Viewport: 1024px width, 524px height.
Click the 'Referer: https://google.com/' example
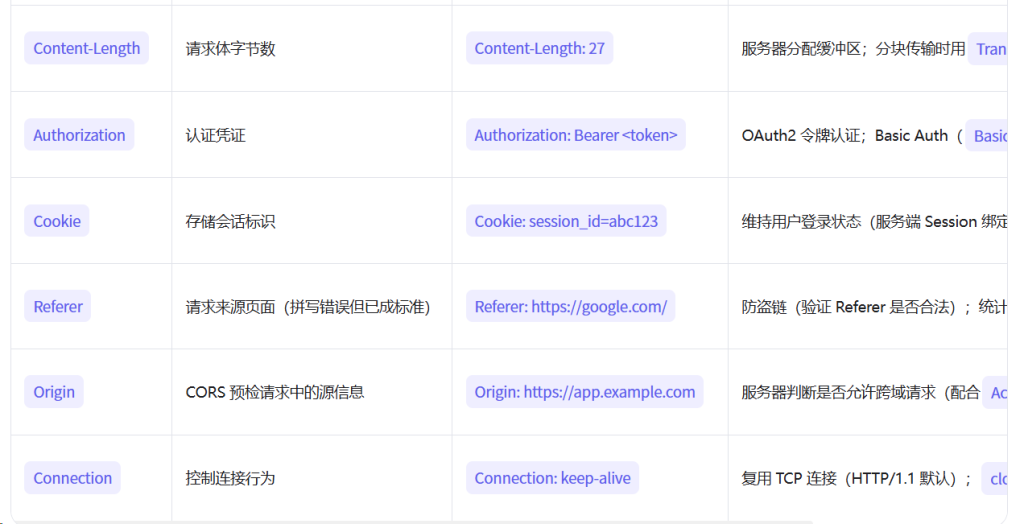[x=570, y=307]
